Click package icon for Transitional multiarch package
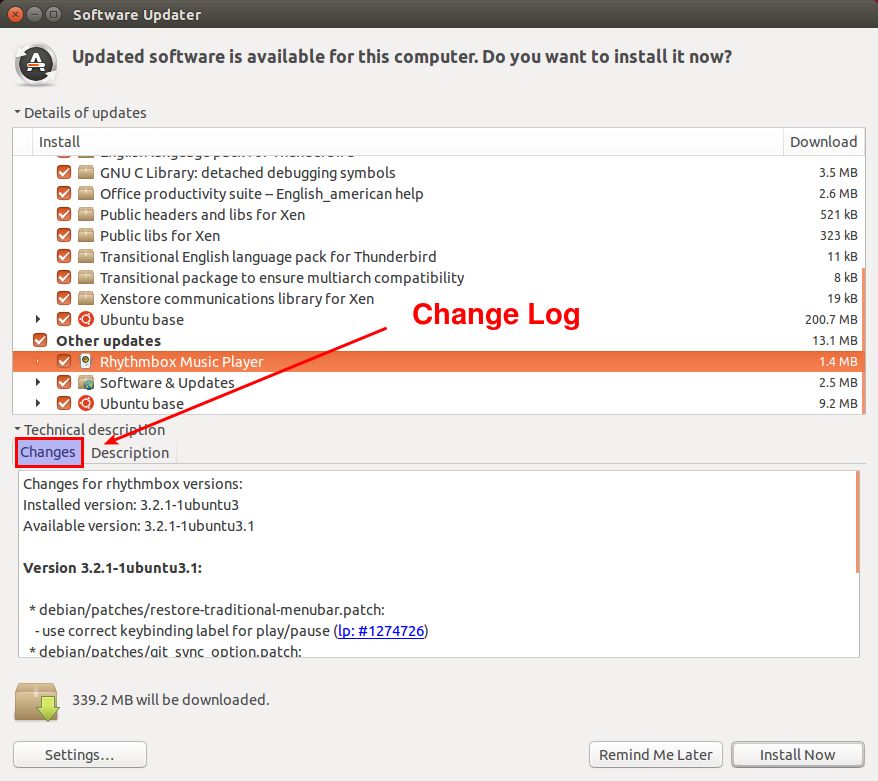The height and width of the screenshot is (781, 878). (86, 278)
